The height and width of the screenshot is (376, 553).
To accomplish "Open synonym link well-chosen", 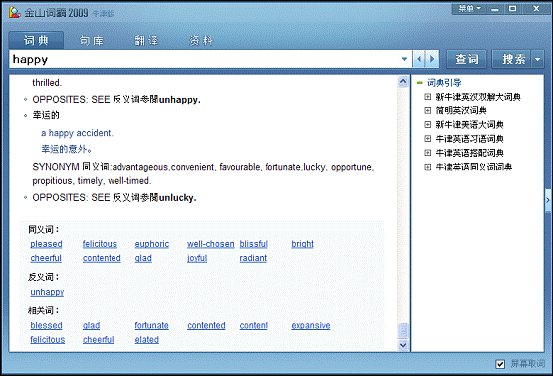I will pyautogui.click(x=211, y=244).
